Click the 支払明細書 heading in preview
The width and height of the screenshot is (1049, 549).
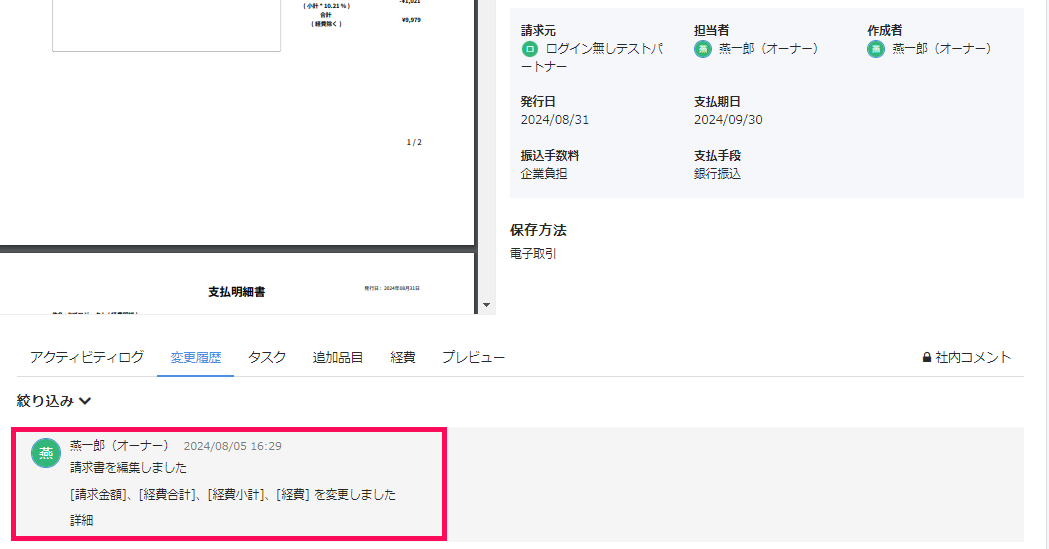pos(236,292)
